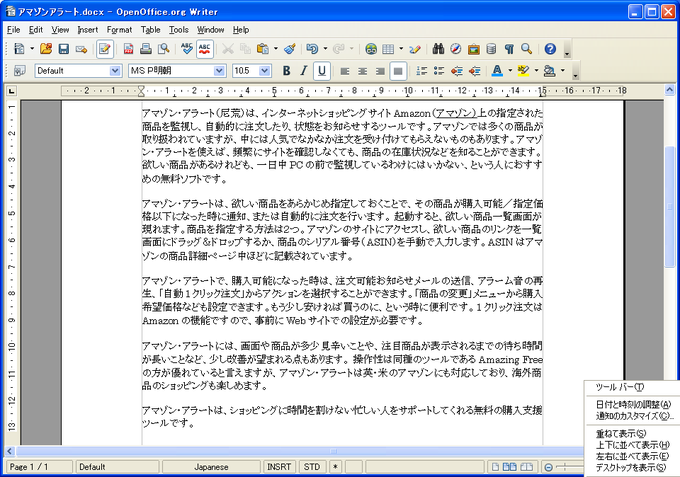
Task: Insert a Hyperlink globe icon
Action: (x=370, y=49)
